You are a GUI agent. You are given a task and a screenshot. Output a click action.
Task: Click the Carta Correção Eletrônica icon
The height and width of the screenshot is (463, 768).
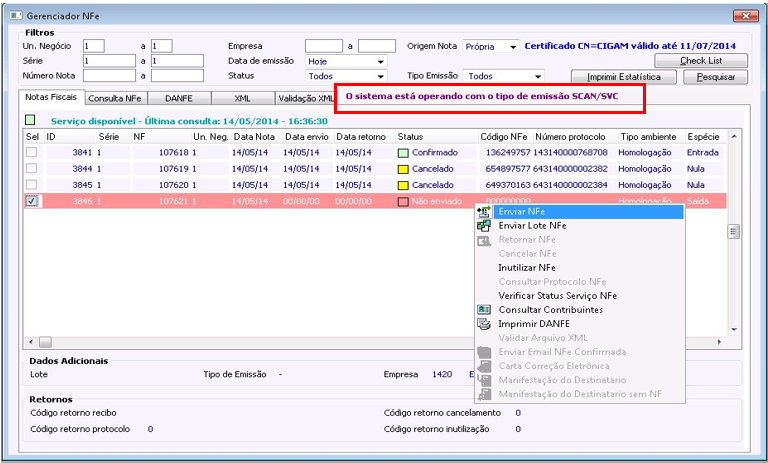[484, 366]
